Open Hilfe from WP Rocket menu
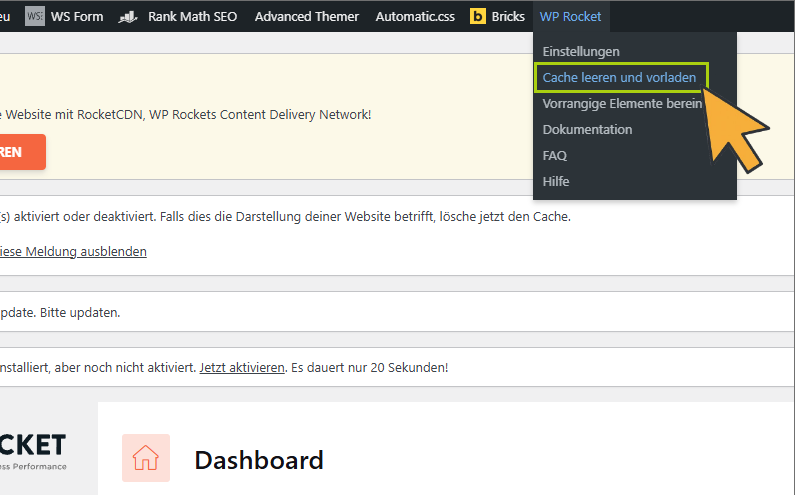800x495 pixels. [x=556, y=182]
